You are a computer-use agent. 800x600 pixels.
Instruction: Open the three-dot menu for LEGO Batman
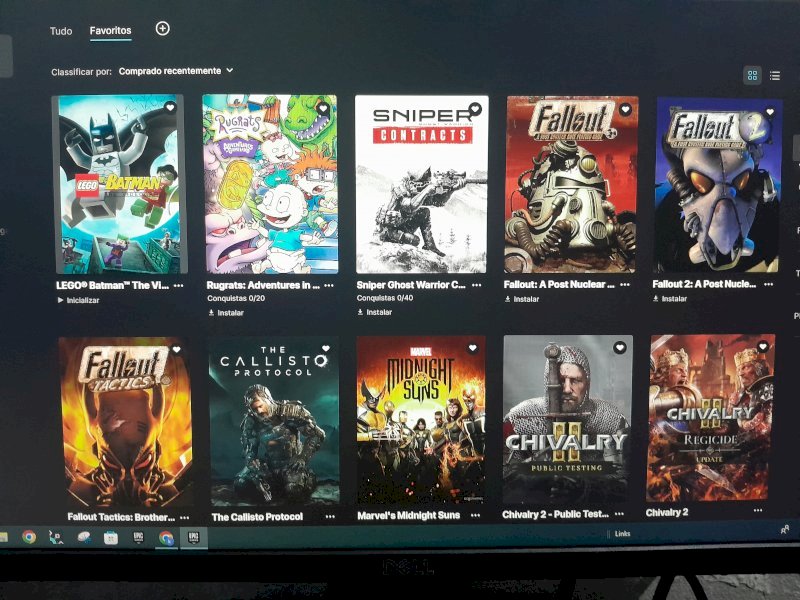(x=178, y=286)
